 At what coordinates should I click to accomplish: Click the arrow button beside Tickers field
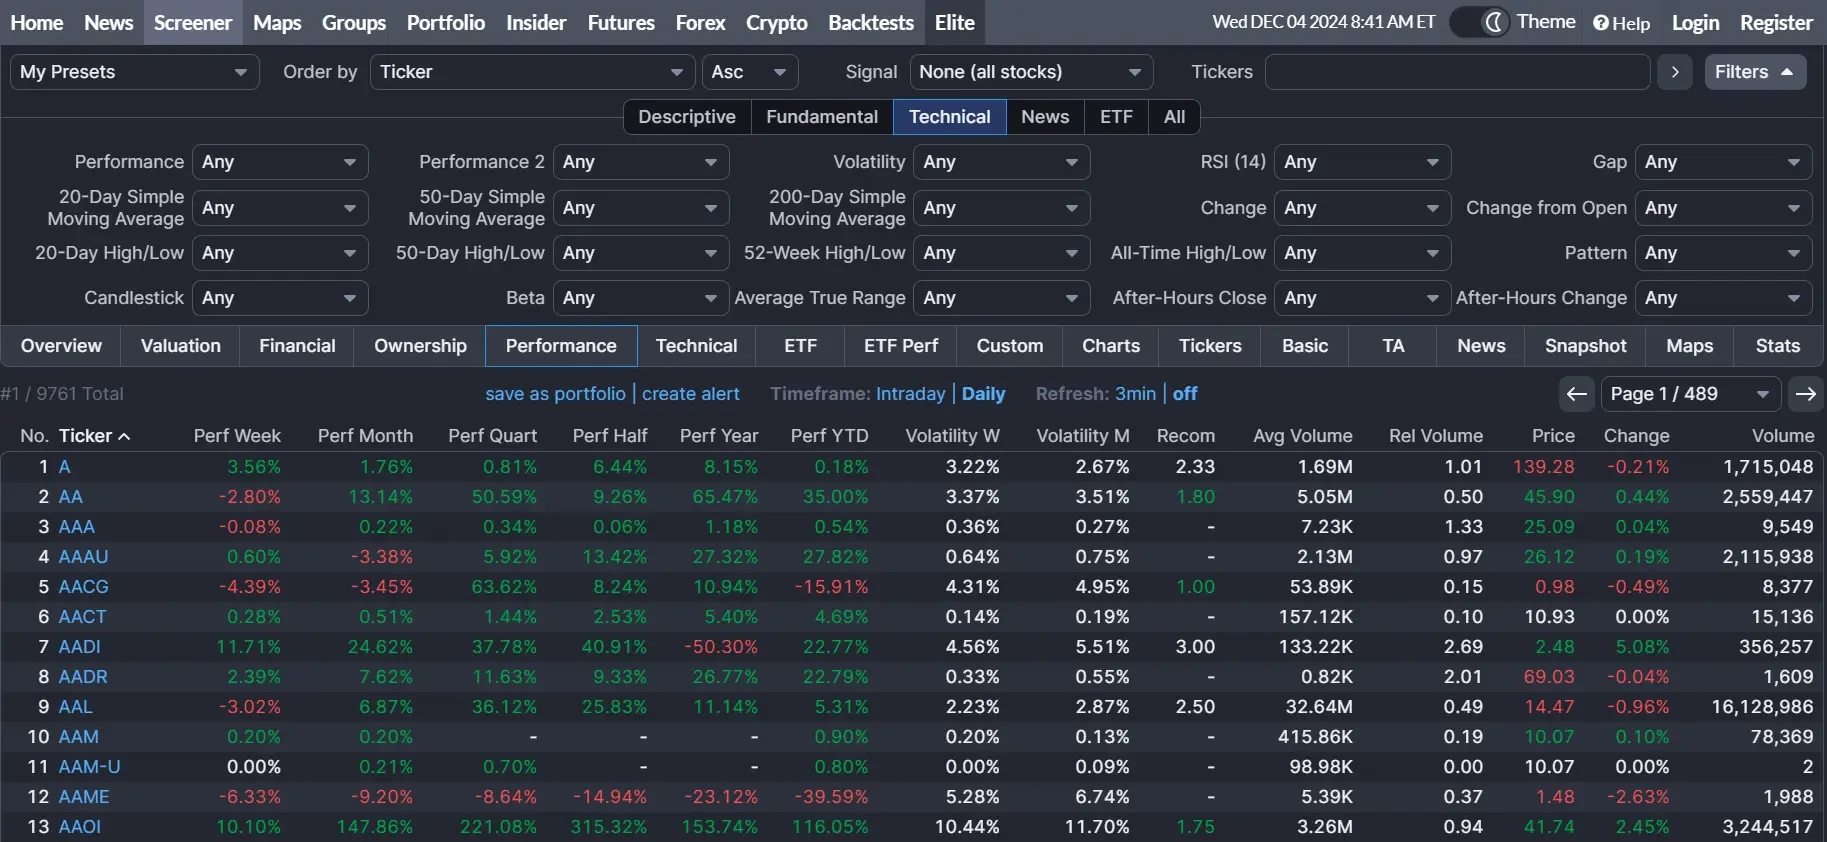click(1675, 72)
